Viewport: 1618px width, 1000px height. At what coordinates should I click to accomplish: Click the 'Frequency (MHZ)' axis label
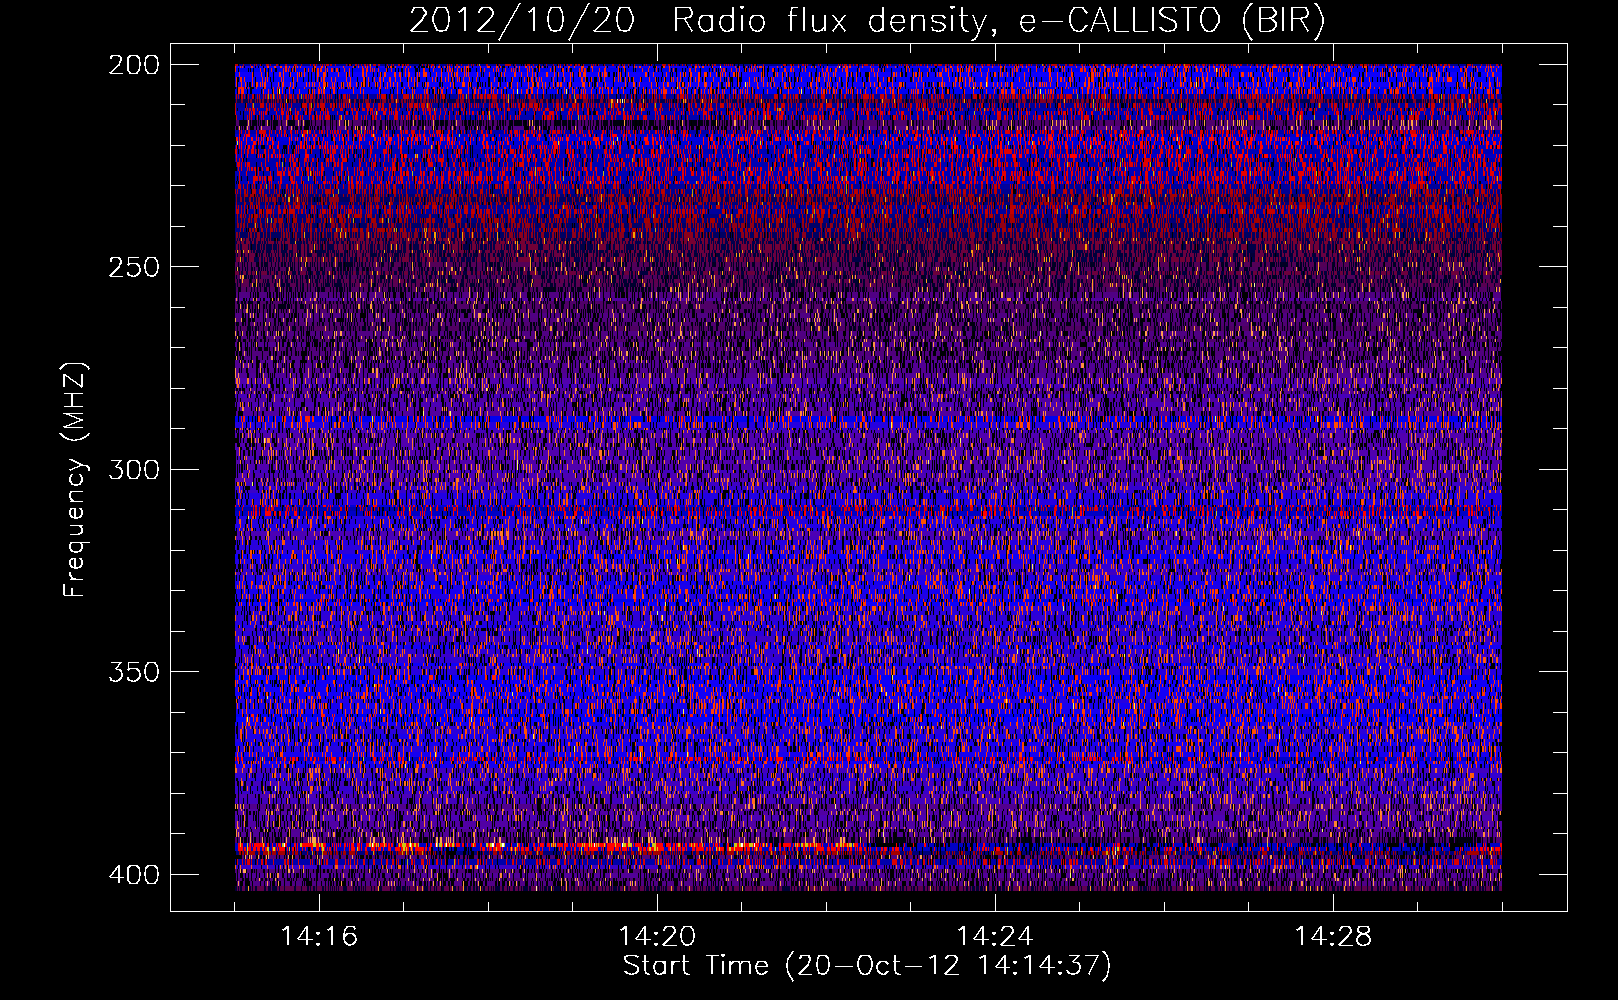click(75, 479)
